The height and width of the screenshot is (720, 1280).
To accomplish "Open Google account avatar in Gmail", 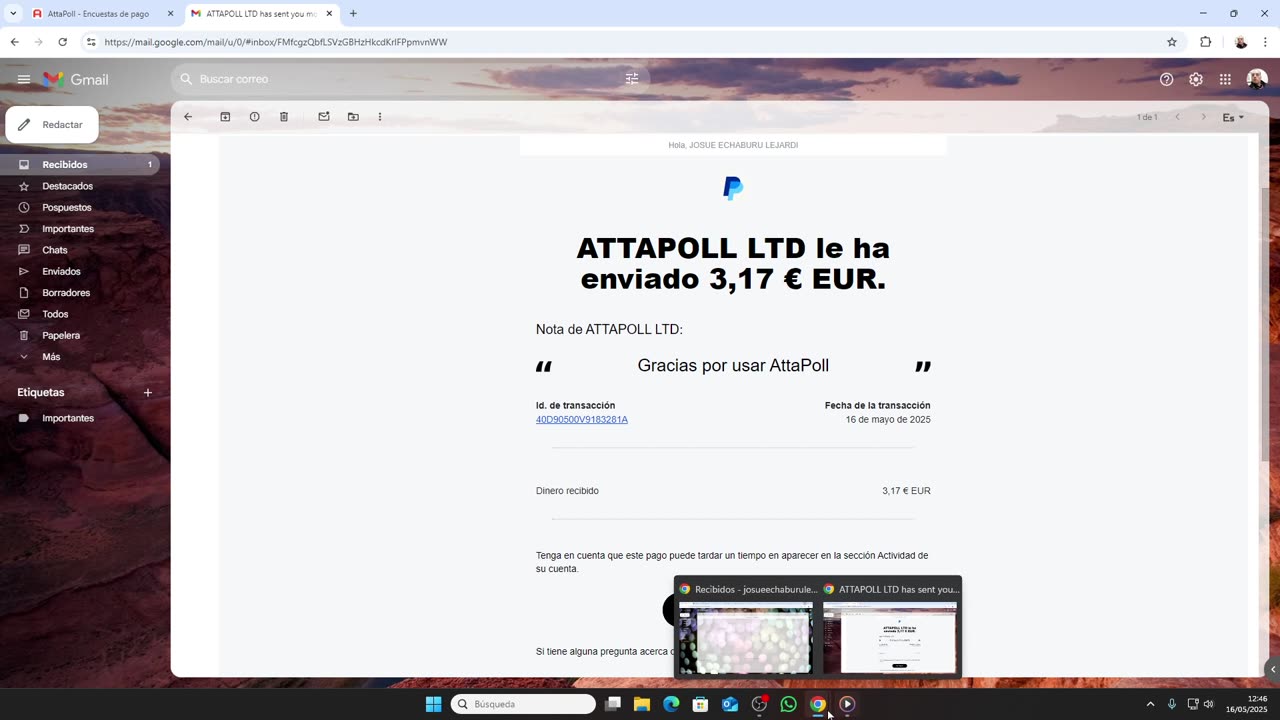I will coord(1257,79).
